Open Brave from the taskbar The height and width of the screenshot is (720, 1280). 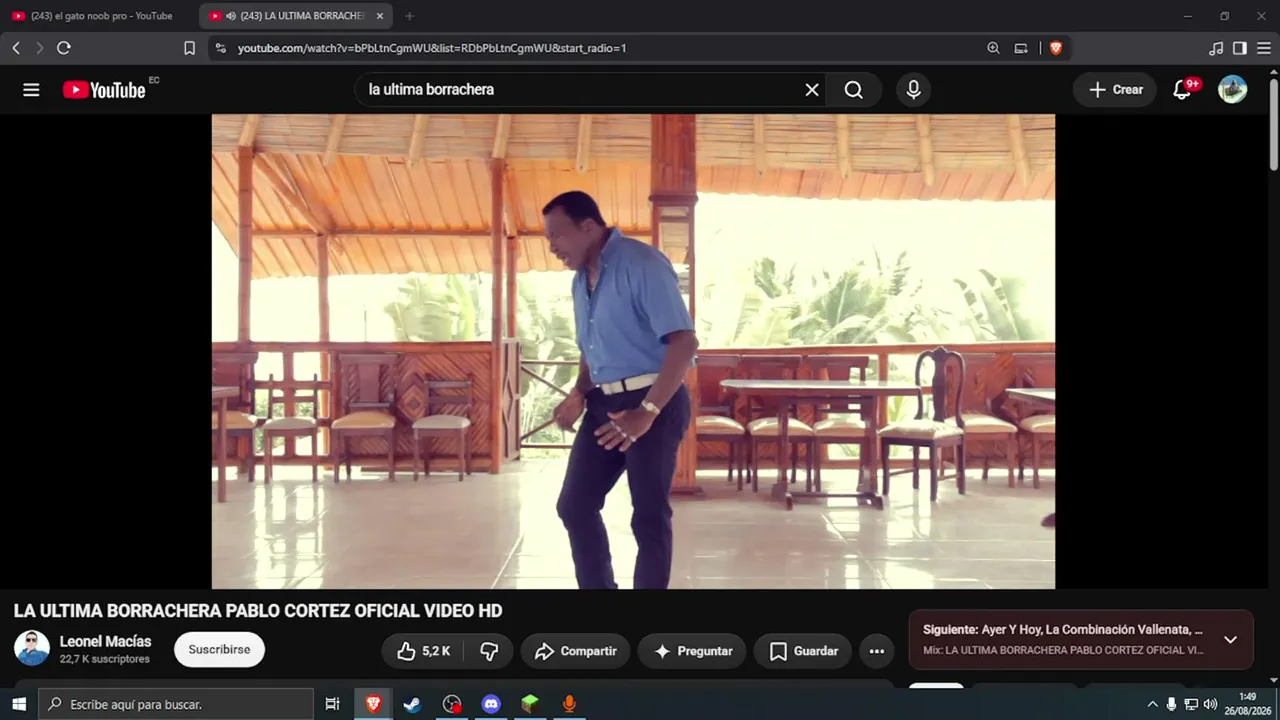tap(374, 704)
